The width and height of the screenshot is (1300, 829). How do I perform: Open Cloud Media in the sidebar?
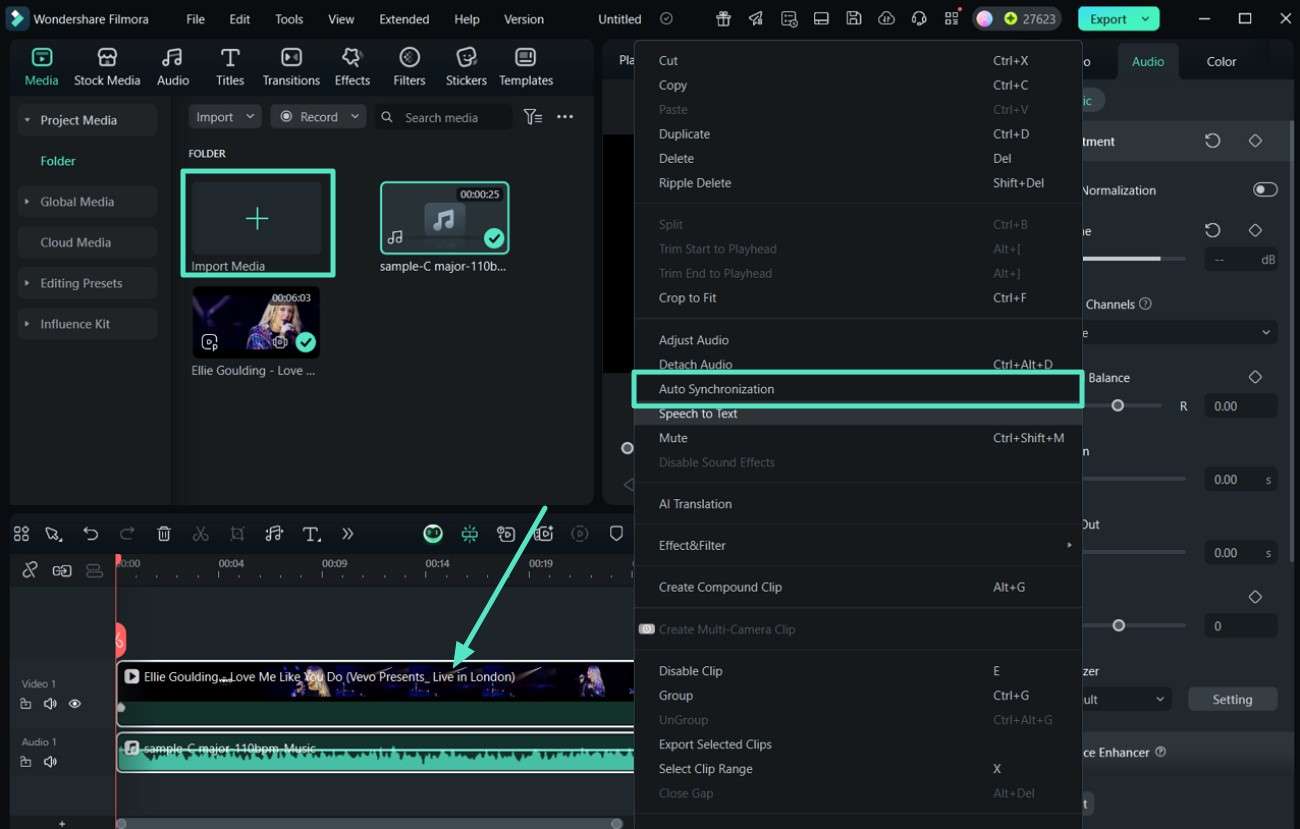pyautogui.click(x=87, y=242)
